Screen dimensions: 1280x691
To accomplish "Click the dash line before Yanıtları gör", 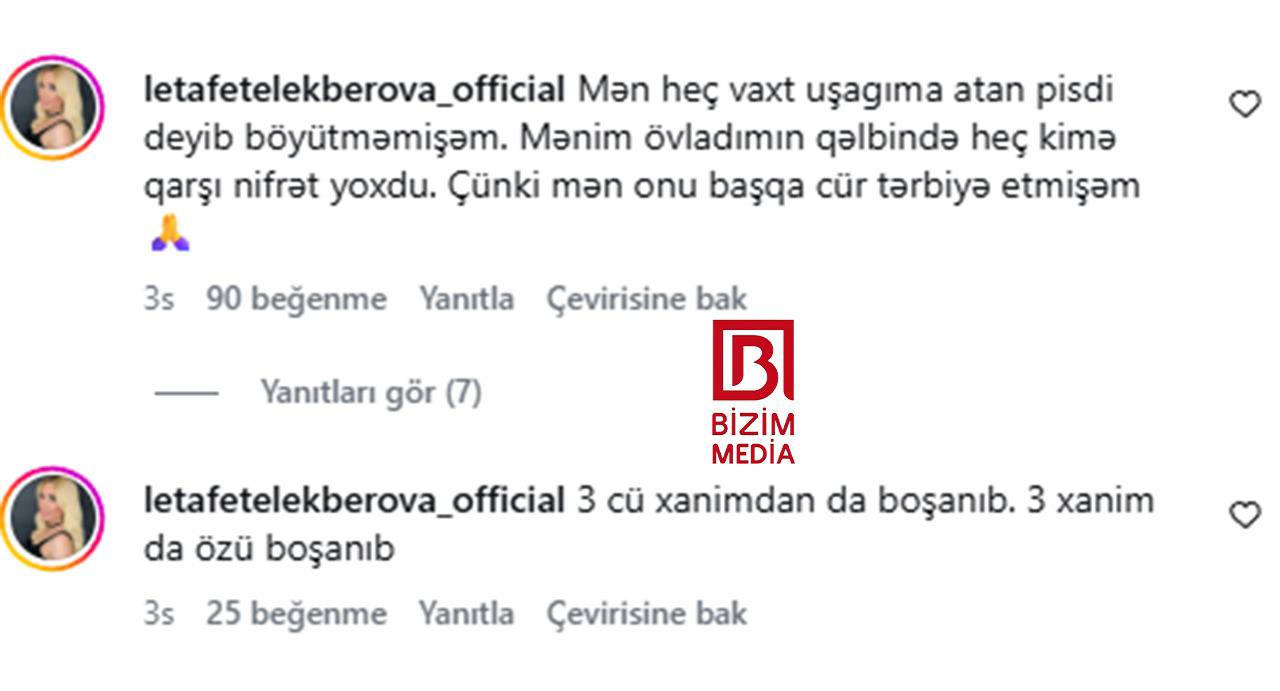I will 186,393.
